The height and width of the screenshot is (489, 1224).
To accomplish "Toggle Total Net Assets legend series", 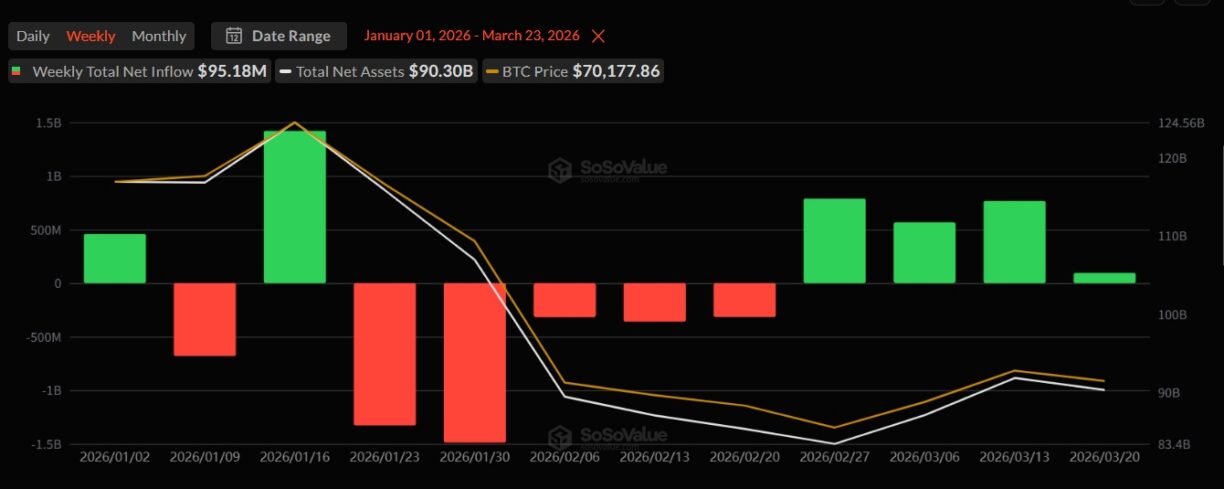I will (377, 71).
